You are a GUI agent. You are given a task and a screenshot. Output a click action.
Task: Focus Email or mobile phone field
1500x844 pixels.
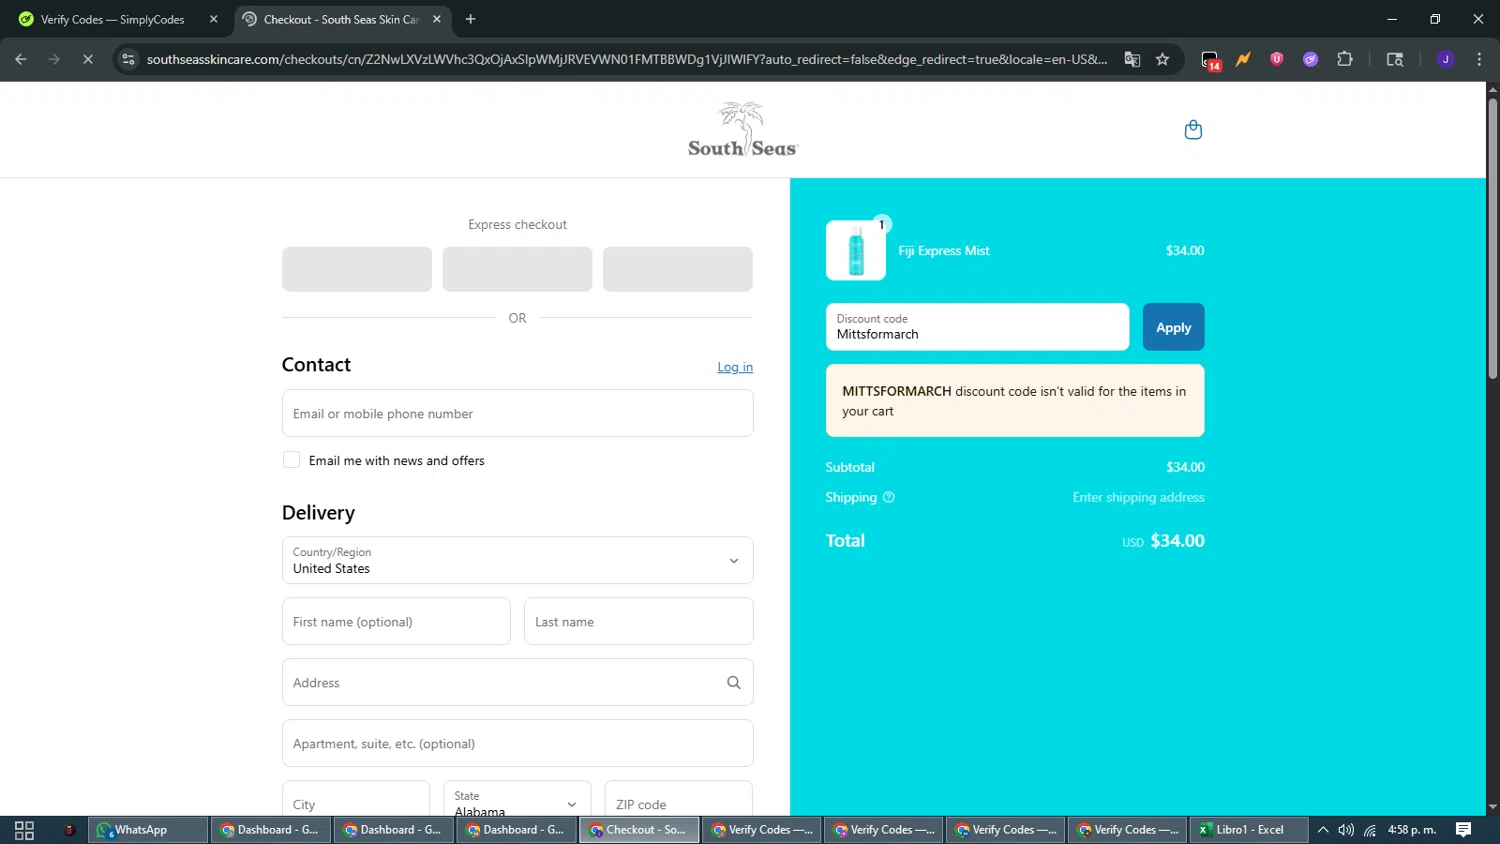pyautogui.click(x=517, y=413)
